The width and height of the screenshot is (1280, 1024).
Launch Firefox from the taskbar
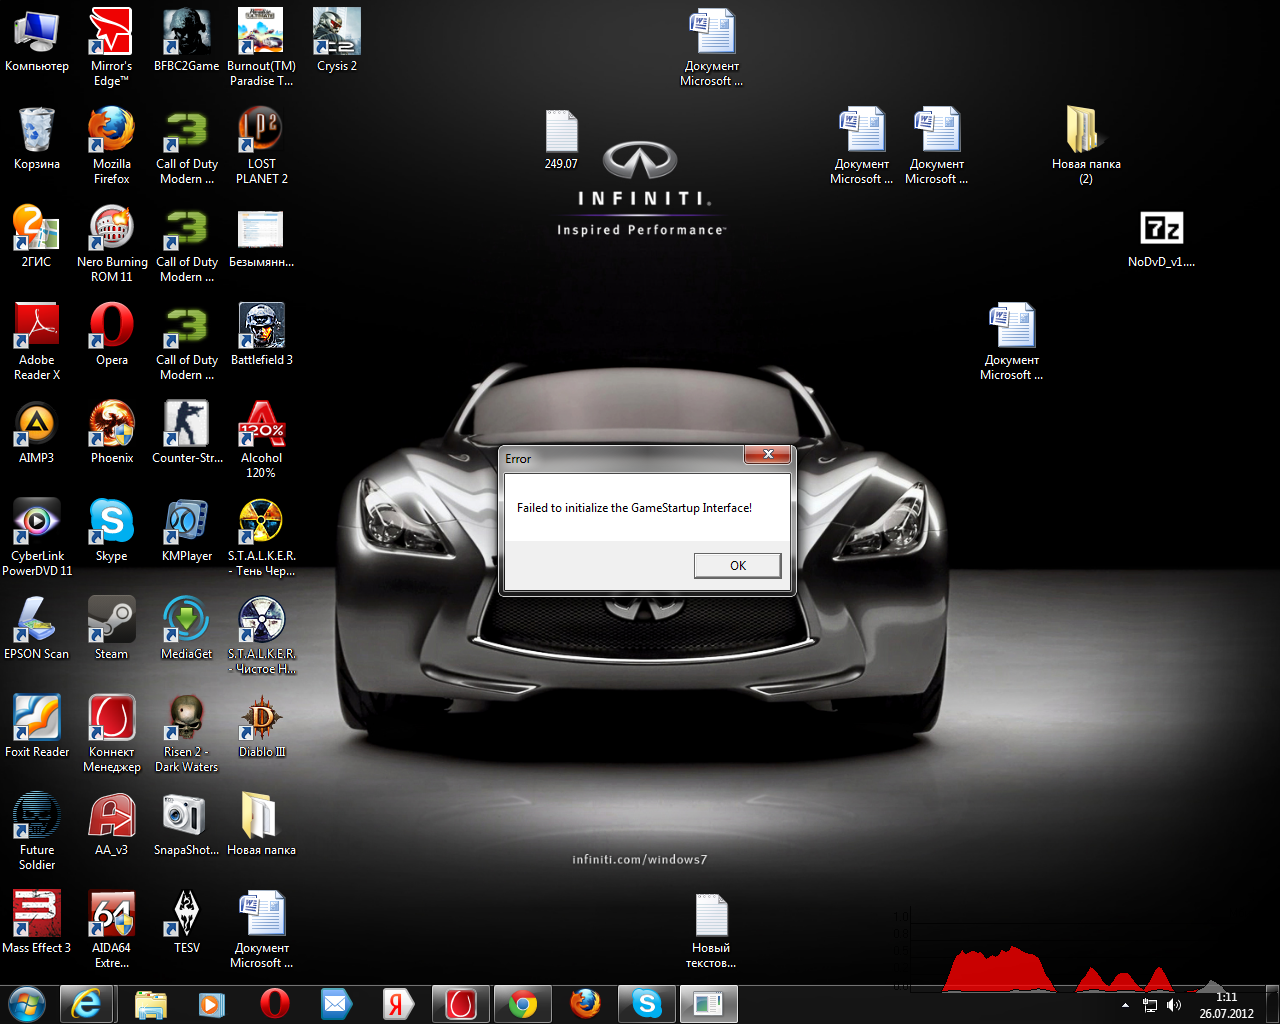click(x=585, y=1003)
